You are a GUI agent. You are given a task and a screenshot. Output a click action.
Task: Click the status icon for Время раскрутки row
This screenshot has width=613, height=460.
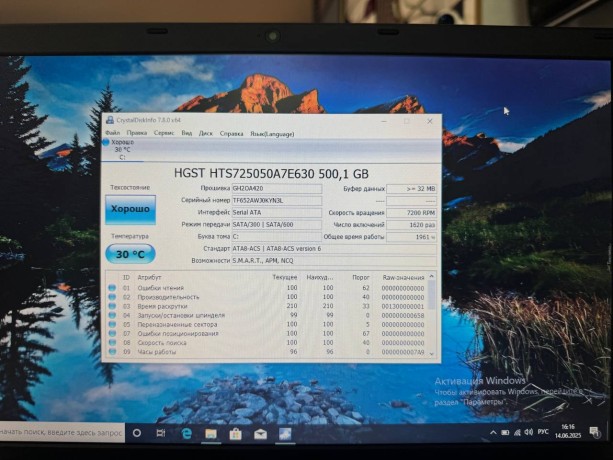(112, 306)
